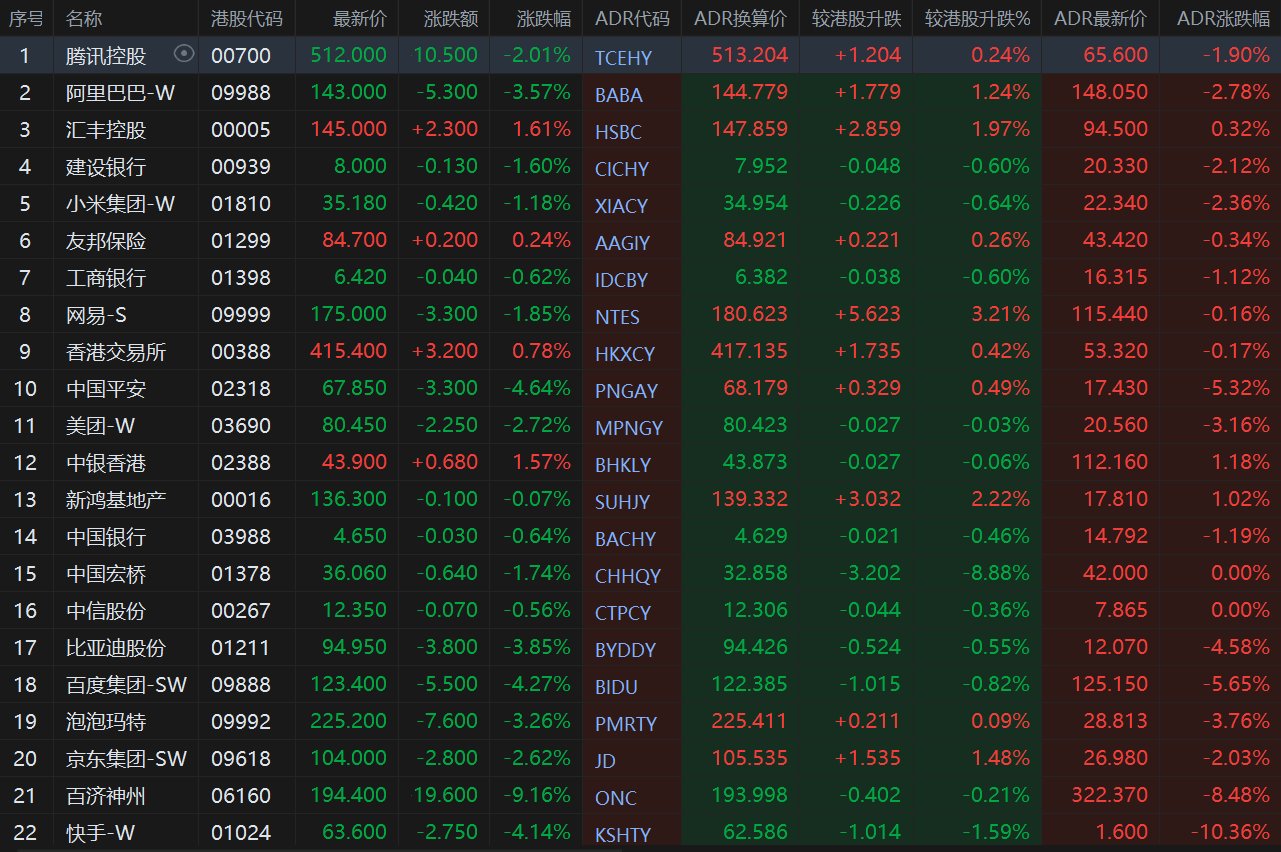Sort by the 涨跌幅 column header
Viewport: 1281px width, 852px height.
544,19
